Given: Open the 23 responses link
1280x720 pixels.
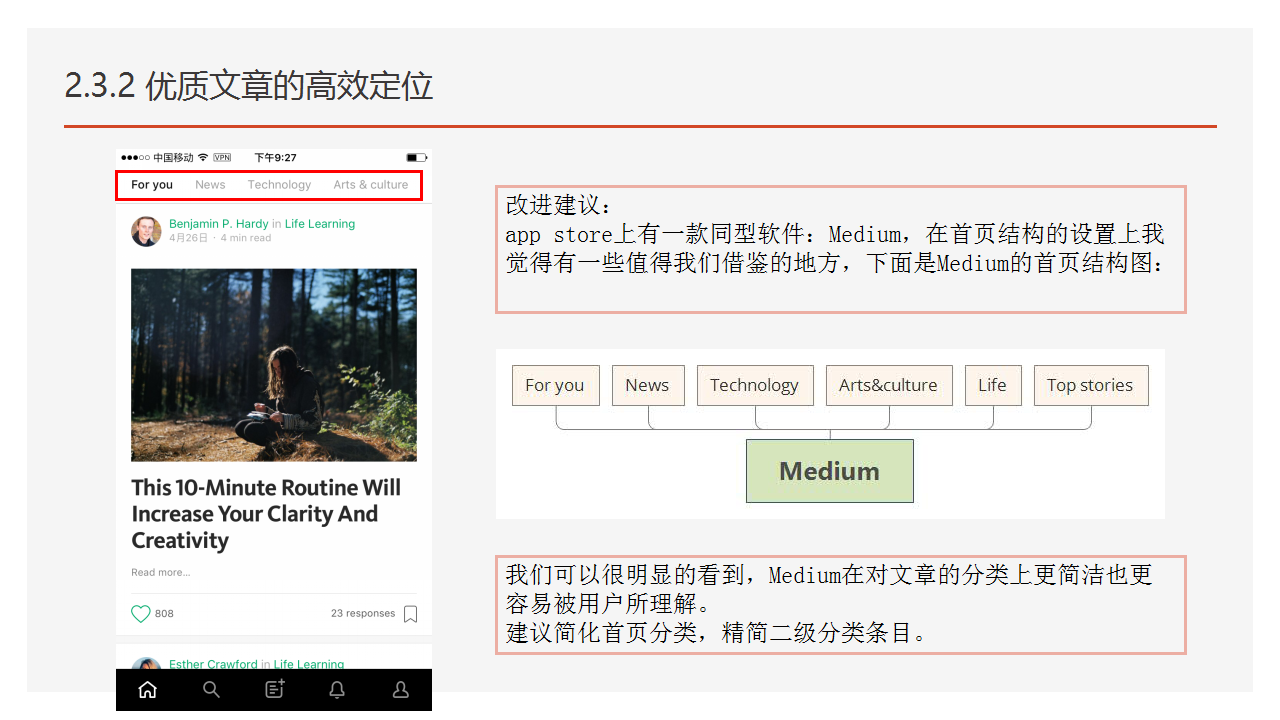Looking at the screenshot, I should pos(363,614).
